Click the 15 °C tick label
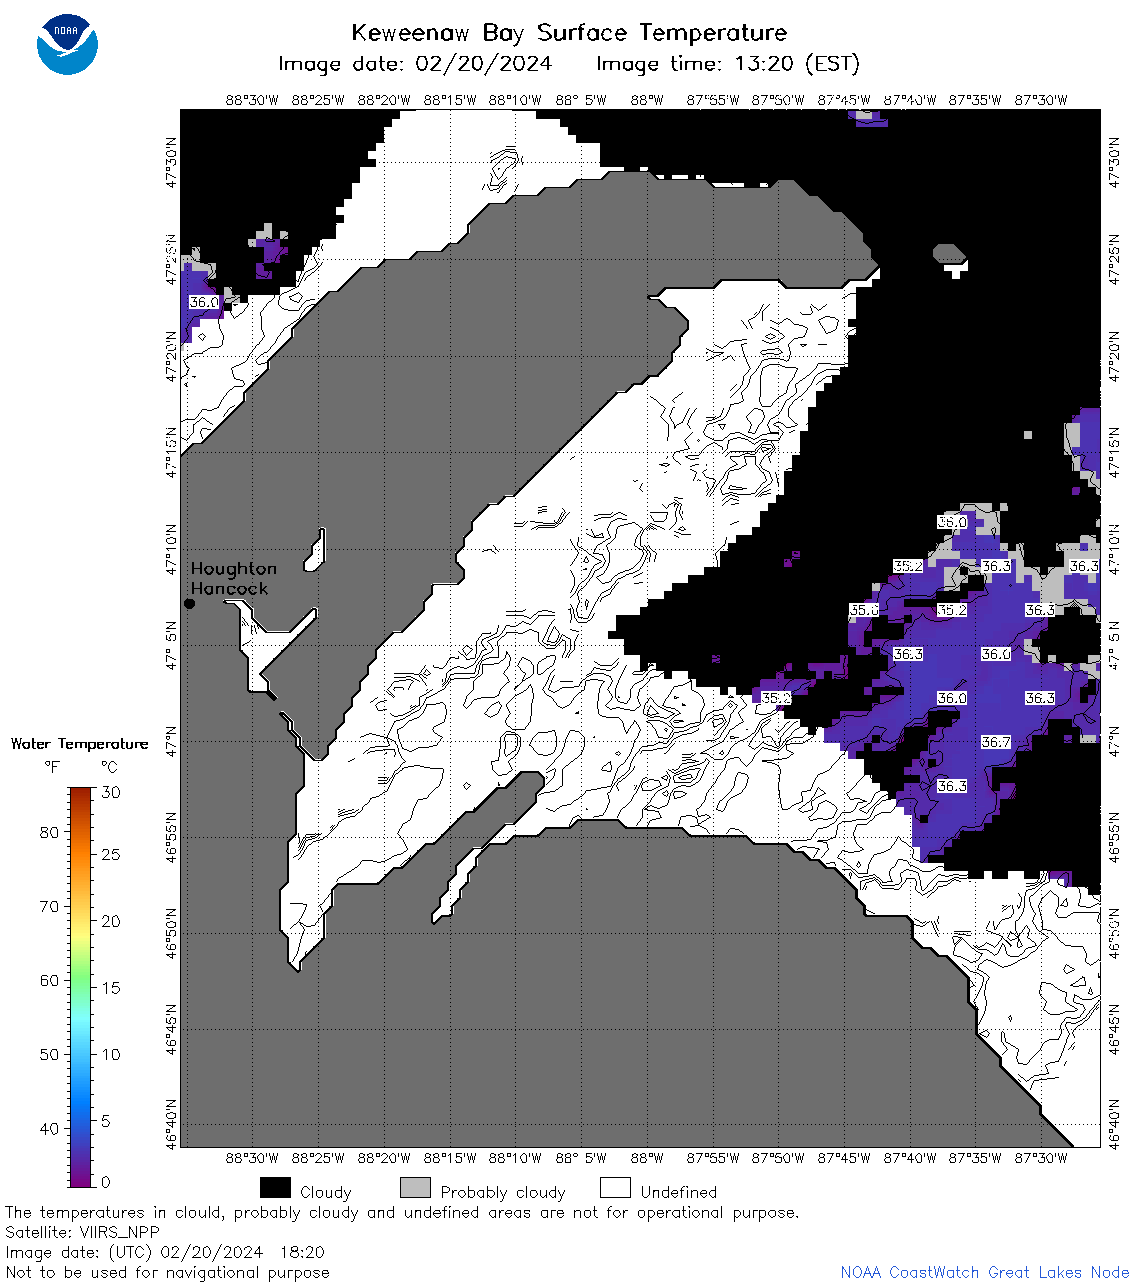This screenshot has height=1288, width=1140. (111, 987)
